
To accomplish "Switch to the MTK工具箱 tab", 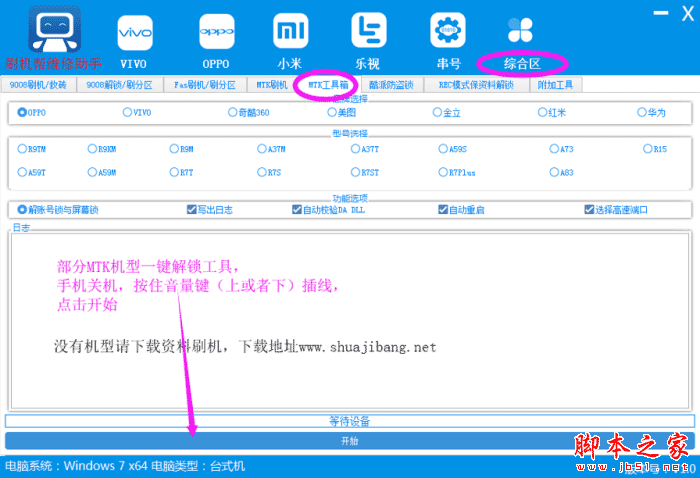I will [328, 85].
